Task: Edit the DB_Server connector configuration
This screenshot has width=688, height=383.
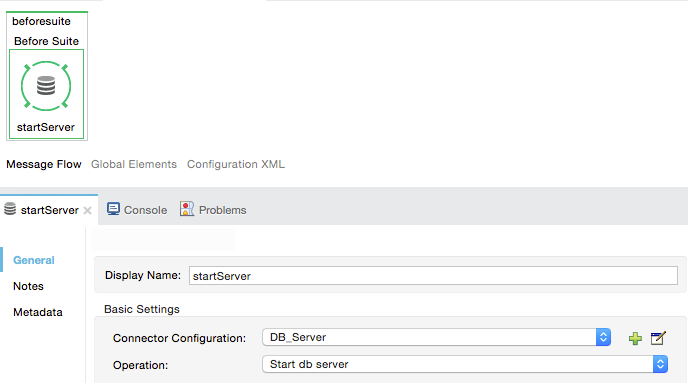Action: (658, 338)
